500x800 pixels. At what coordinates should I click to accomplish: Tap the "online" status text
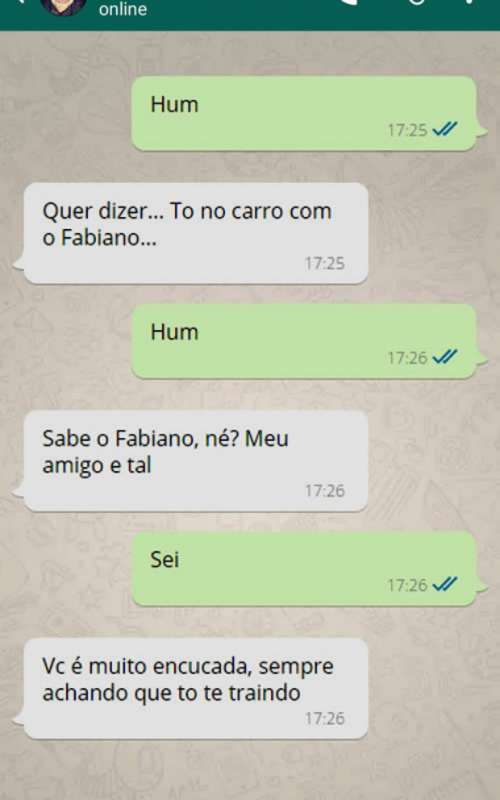[123, 9]
